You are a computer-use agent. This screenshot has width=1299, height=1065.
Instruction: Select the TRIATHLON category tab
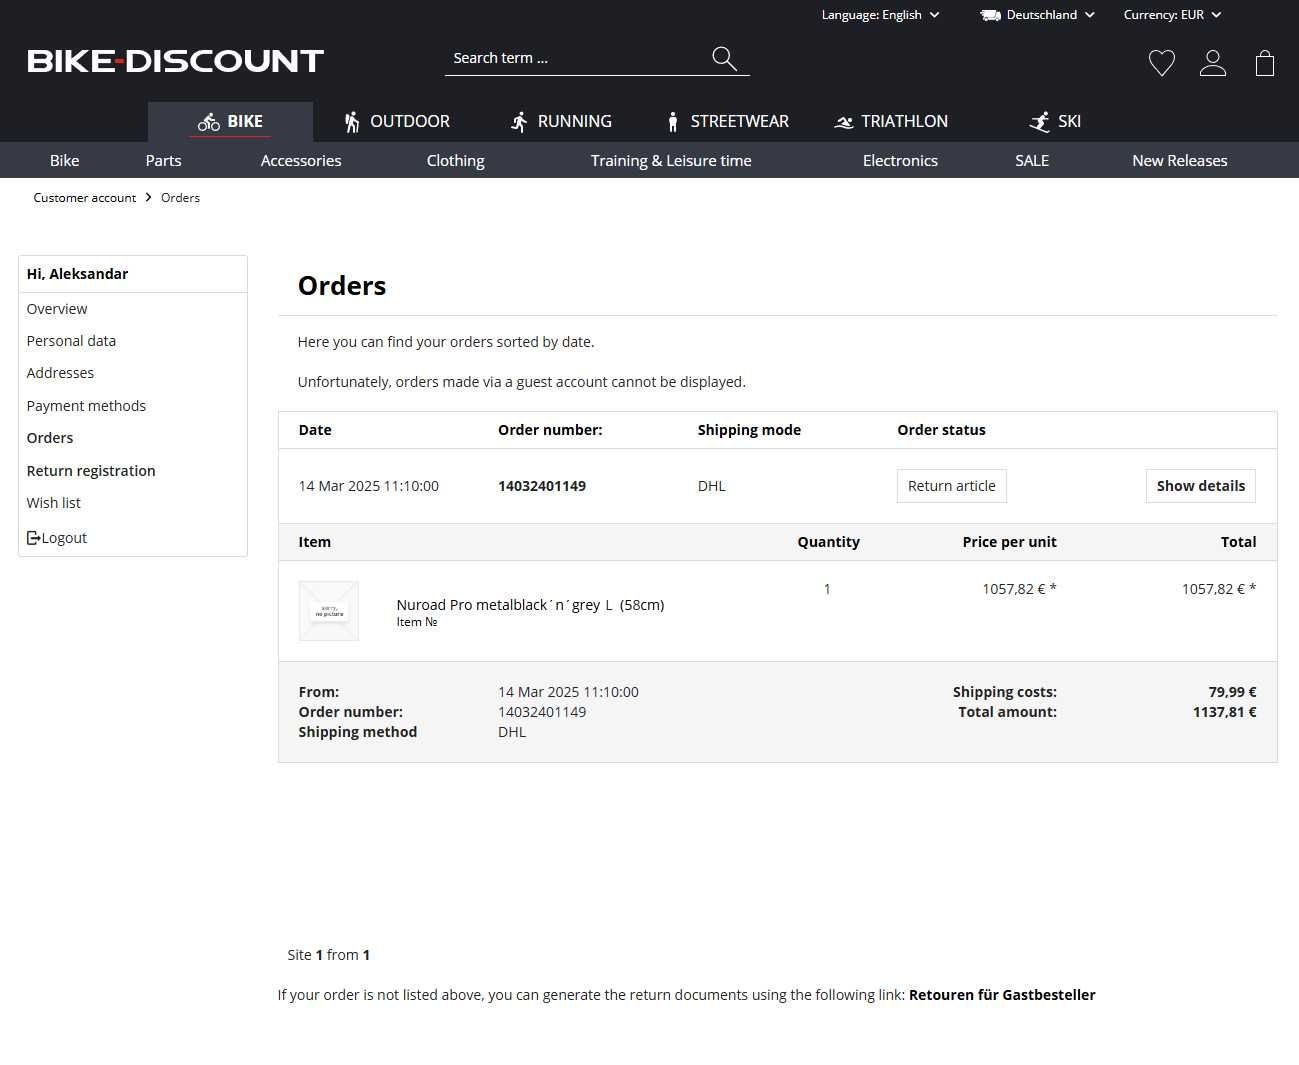click(891, 122)
